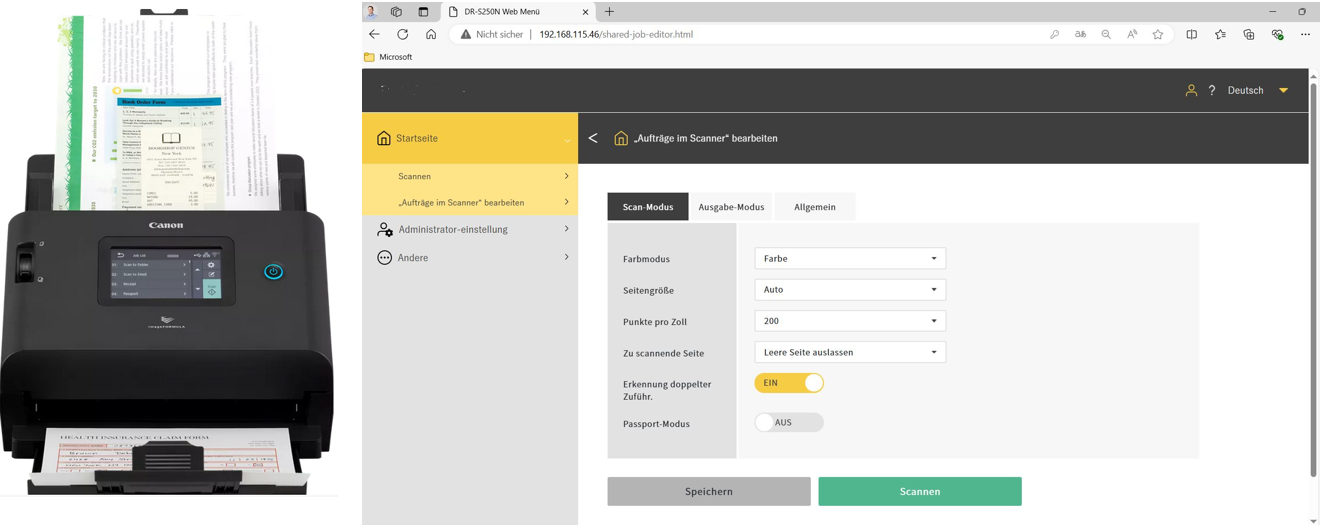Click the green Scannen button
Image resolution: width=1329 pixels, height=532 pixels.
(x=919, y=492)
